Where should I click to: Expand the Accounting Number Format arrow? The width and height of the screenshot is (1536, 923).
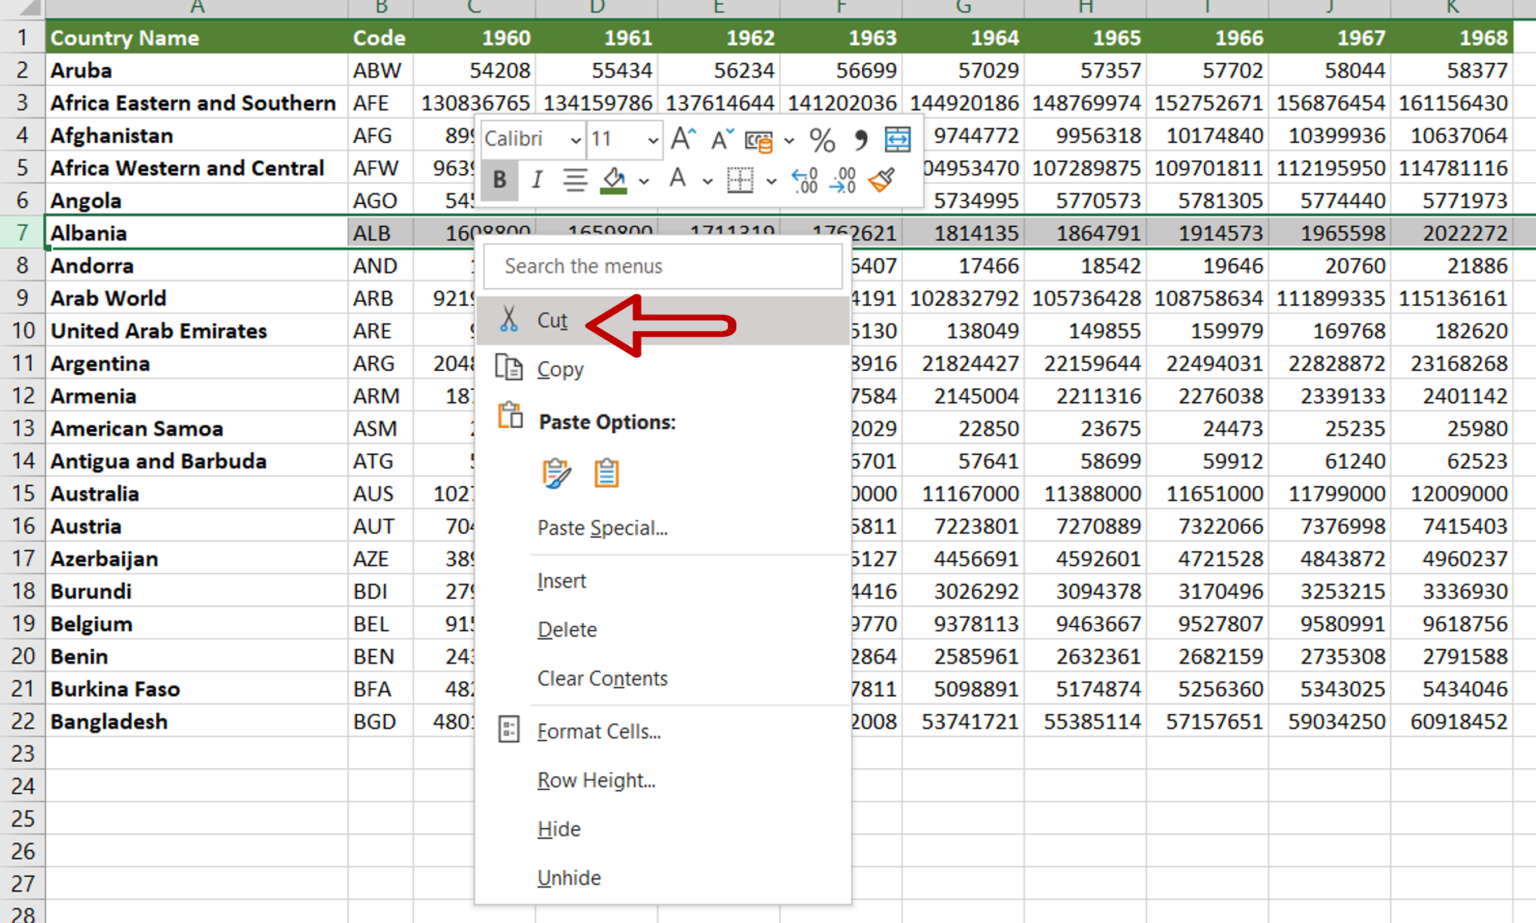(x=789, y=141)
